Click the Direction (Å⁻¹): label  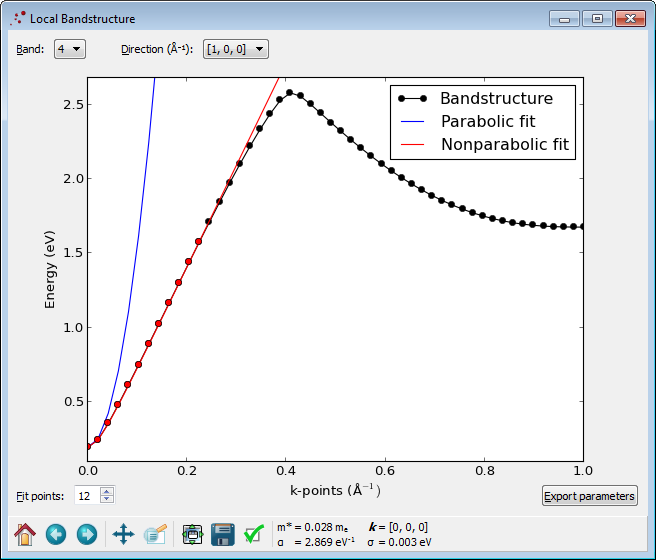click(157, 49)
